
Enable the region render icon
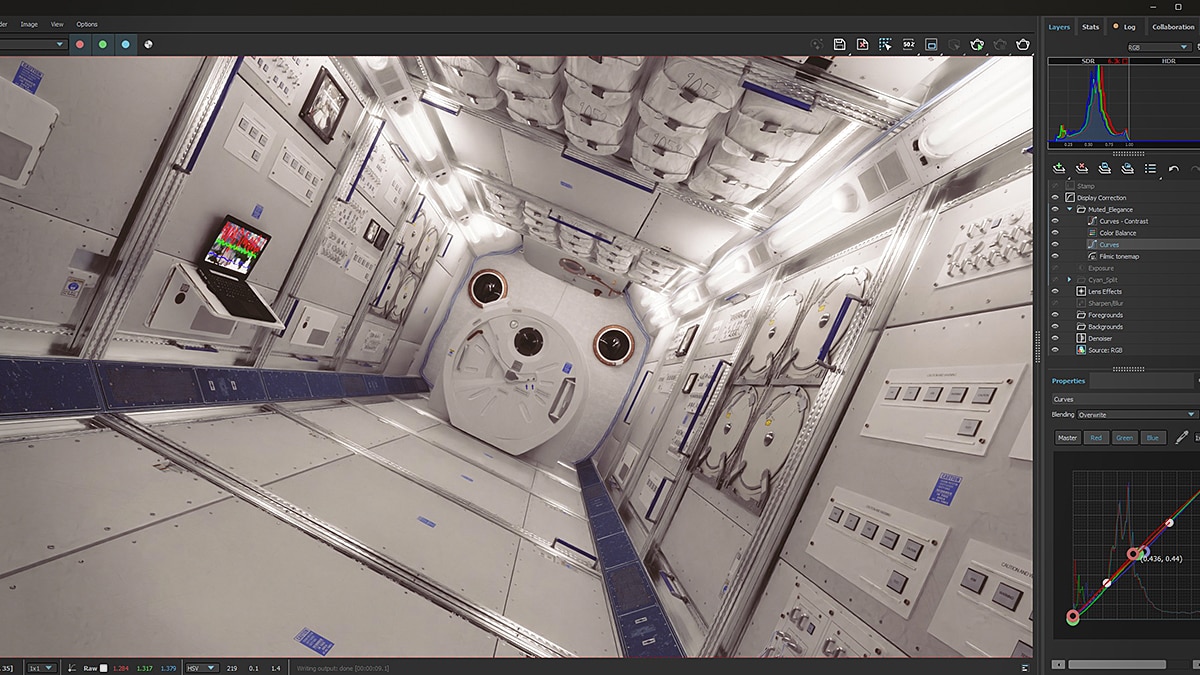(x=931, y=44)
